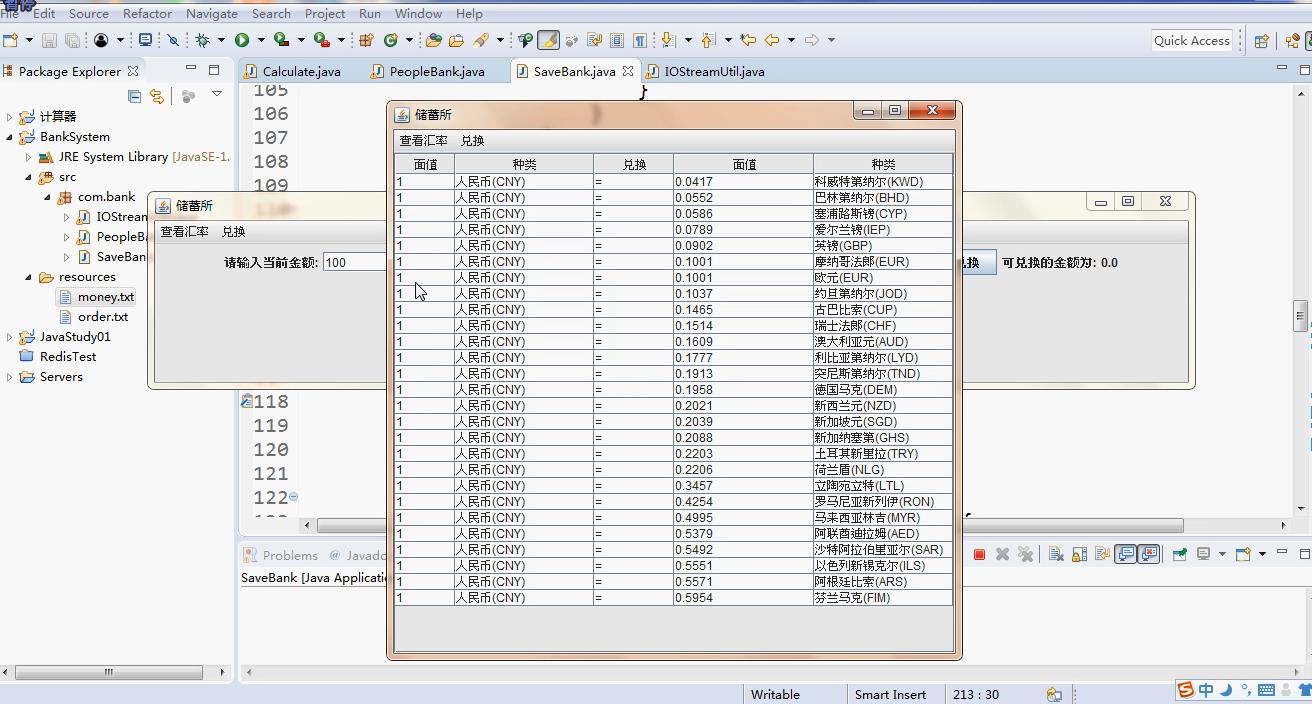Image resolution: width=1312 pixels, height=704 pixels.
Task: Toggle Link with Editor in Package Explorer
Action: click(x=157, y=96)
